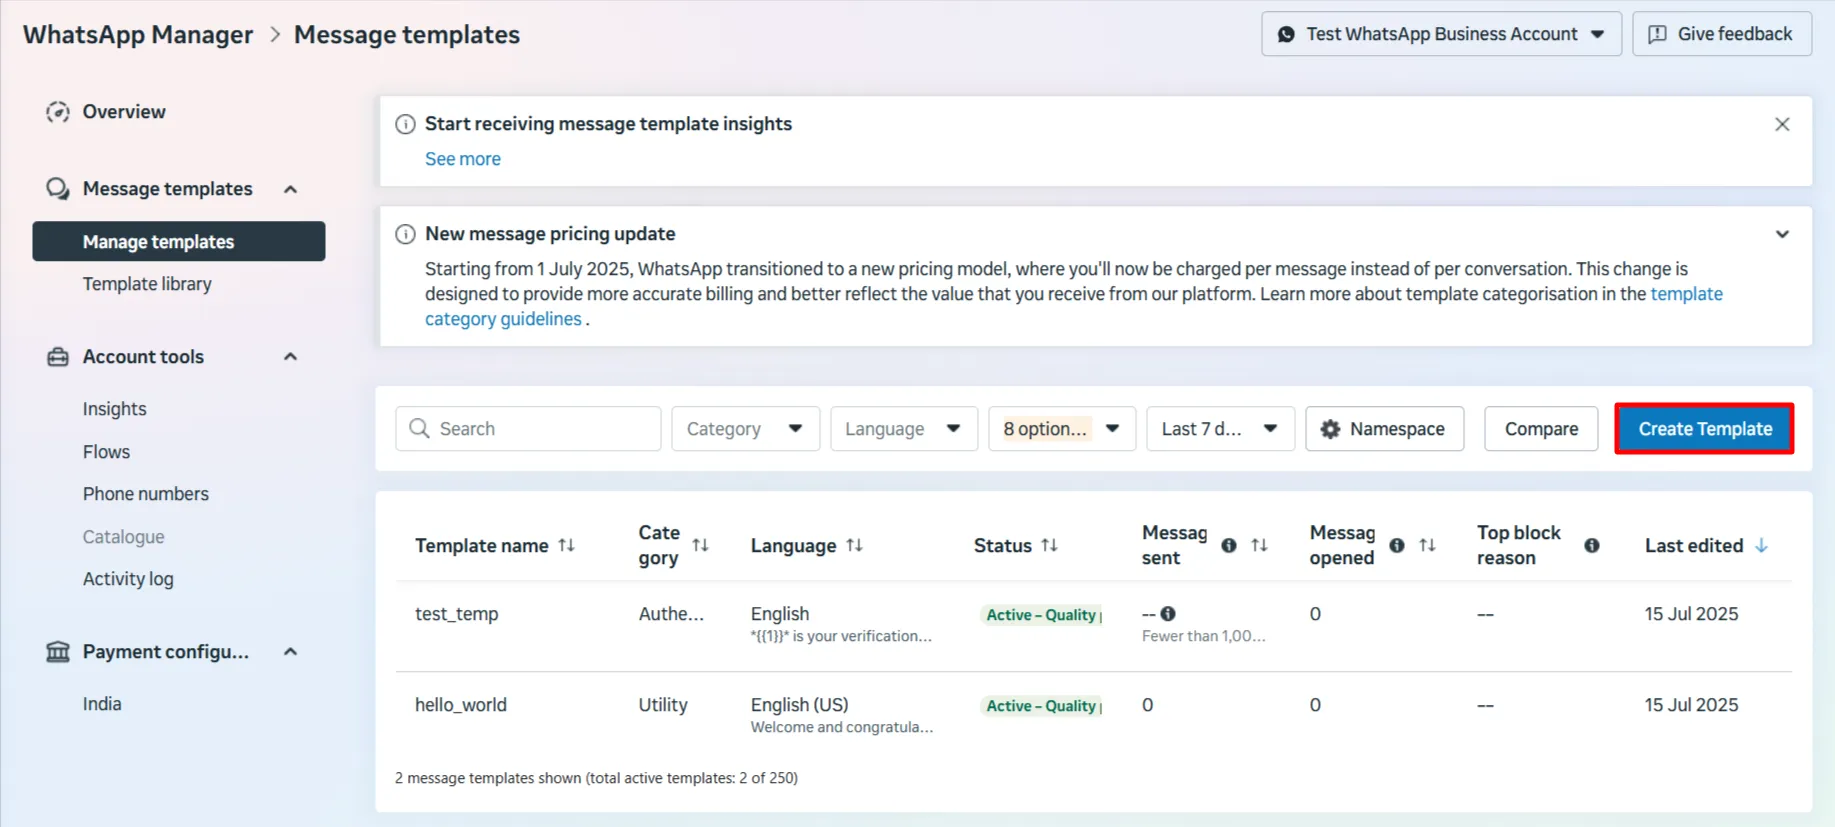Collapse the Payment configuration section
The height and width of the screenshot is (827, 1835).
[x=290, y=652]
